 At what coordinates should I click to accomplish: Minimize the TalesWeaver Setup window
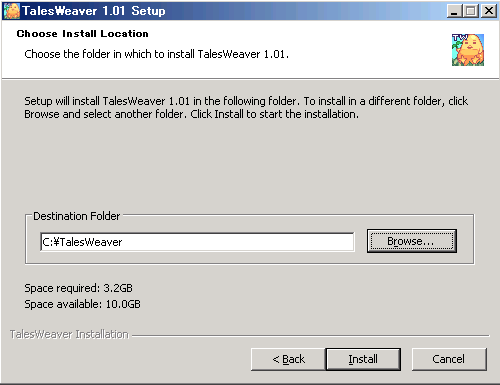(454, 11)
